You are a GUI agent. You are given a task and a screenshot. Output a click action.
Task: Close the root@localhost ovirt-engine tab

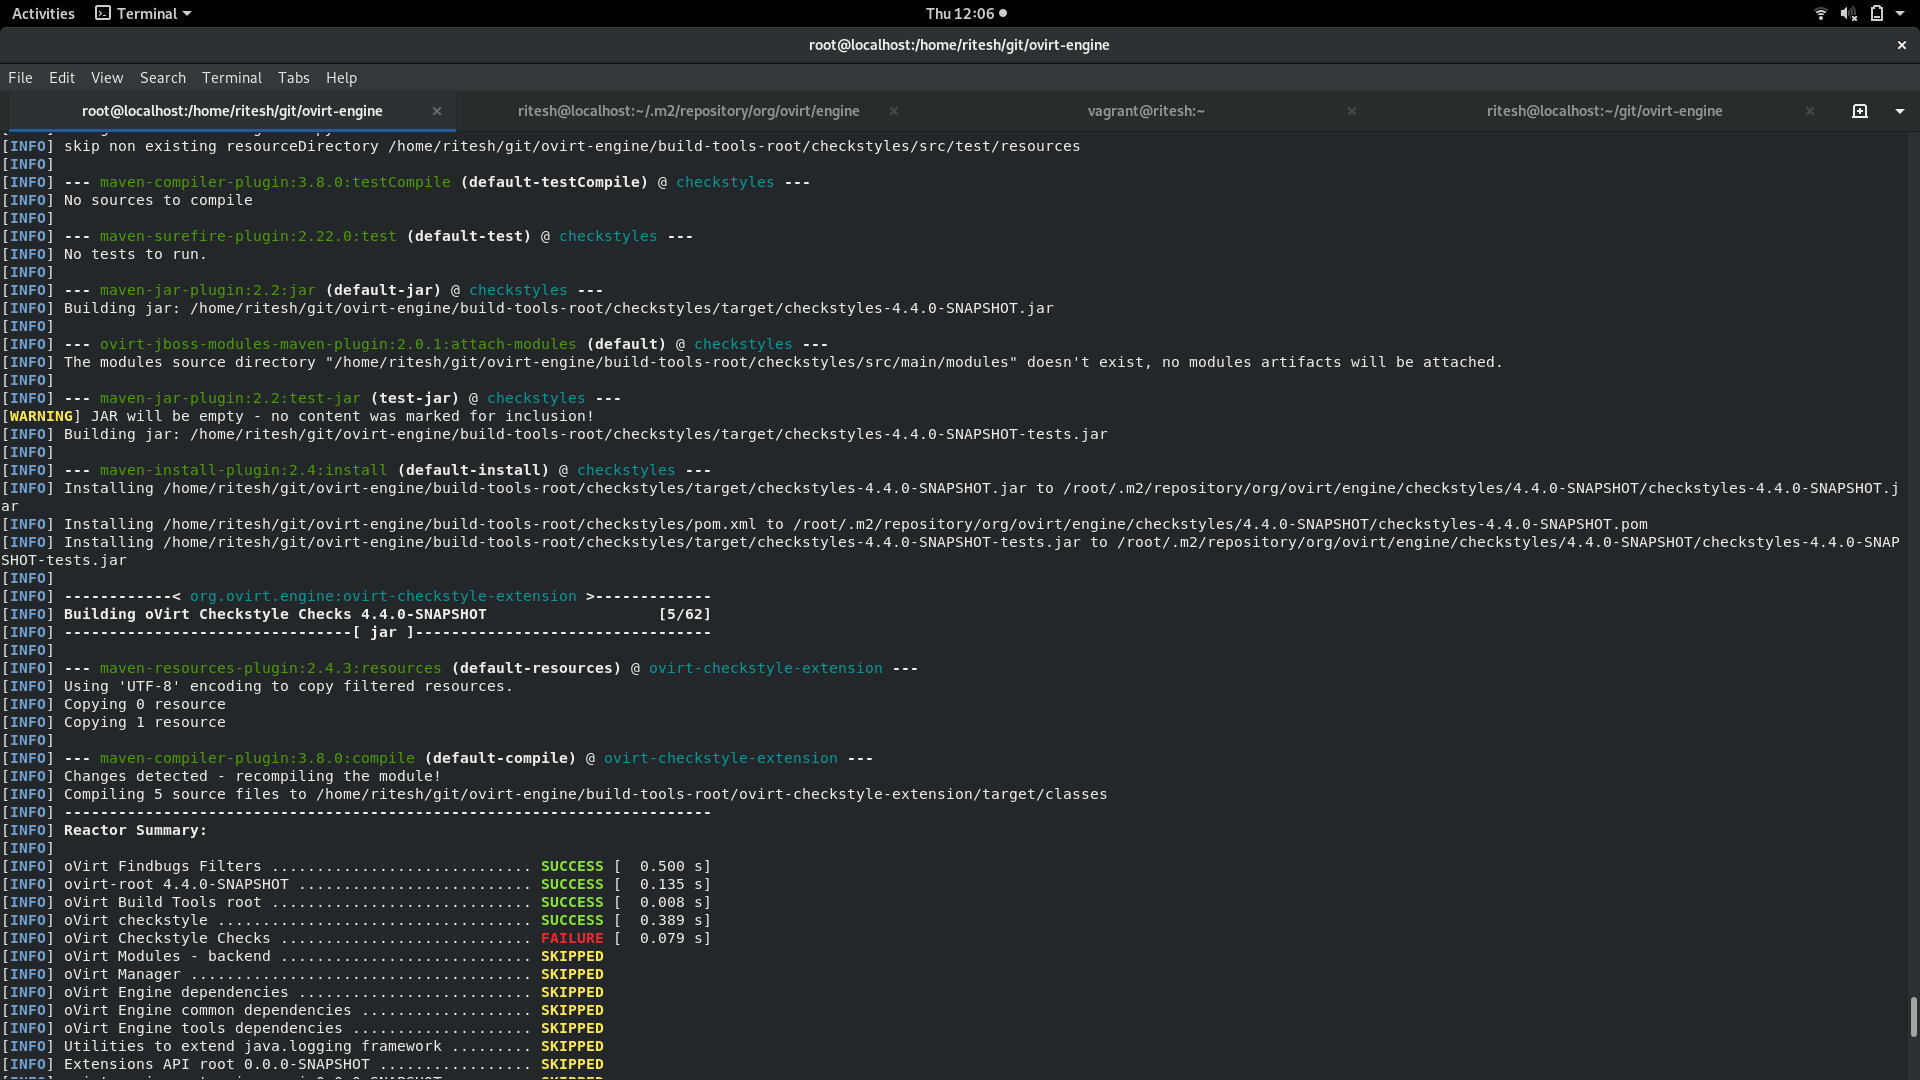(x=437, y=111)
